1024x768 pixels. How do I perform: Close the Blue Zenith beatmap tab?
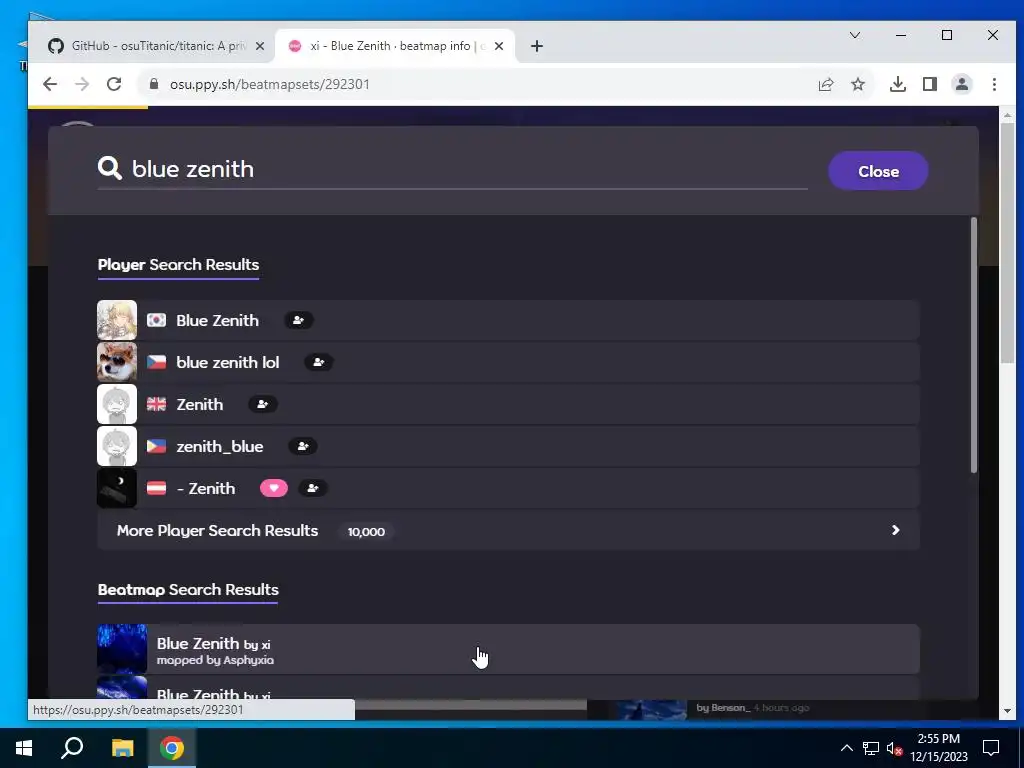coord(499,46)
